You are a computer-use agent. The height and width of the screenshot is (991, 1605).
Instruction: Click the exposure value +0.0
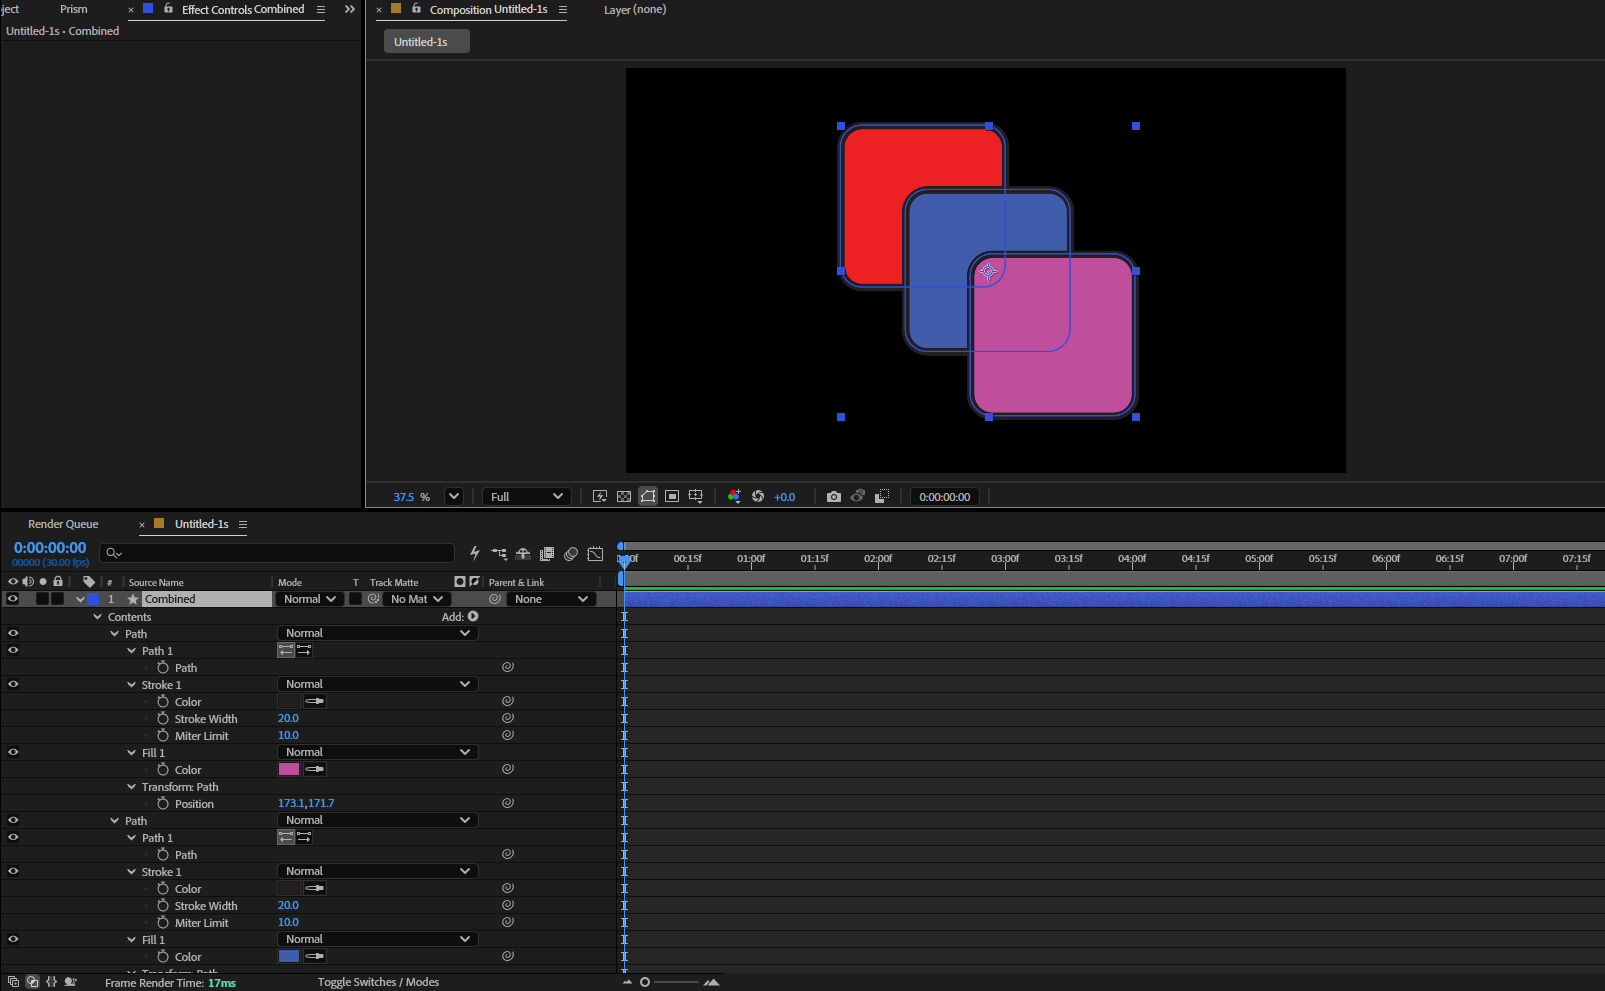coord(784,497)
